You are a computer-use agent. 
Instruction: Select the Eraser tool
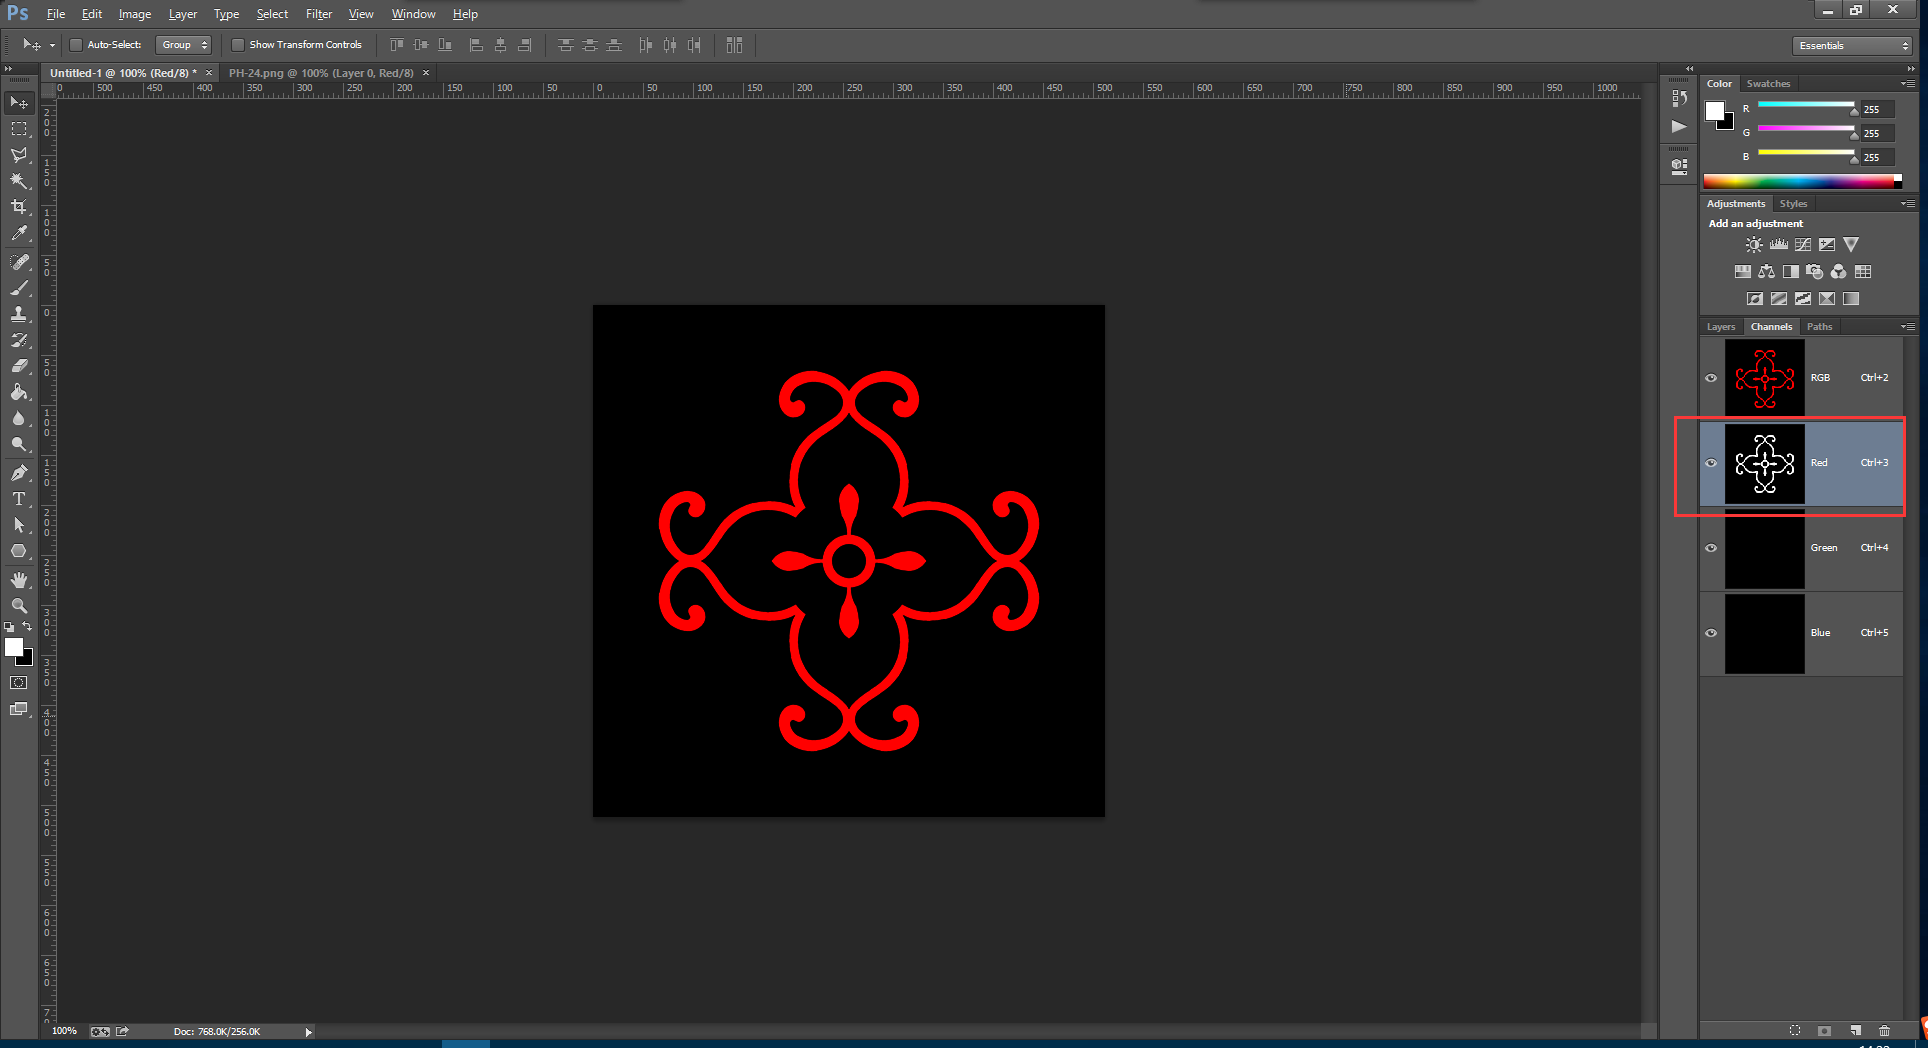click(x=19, y=366)
